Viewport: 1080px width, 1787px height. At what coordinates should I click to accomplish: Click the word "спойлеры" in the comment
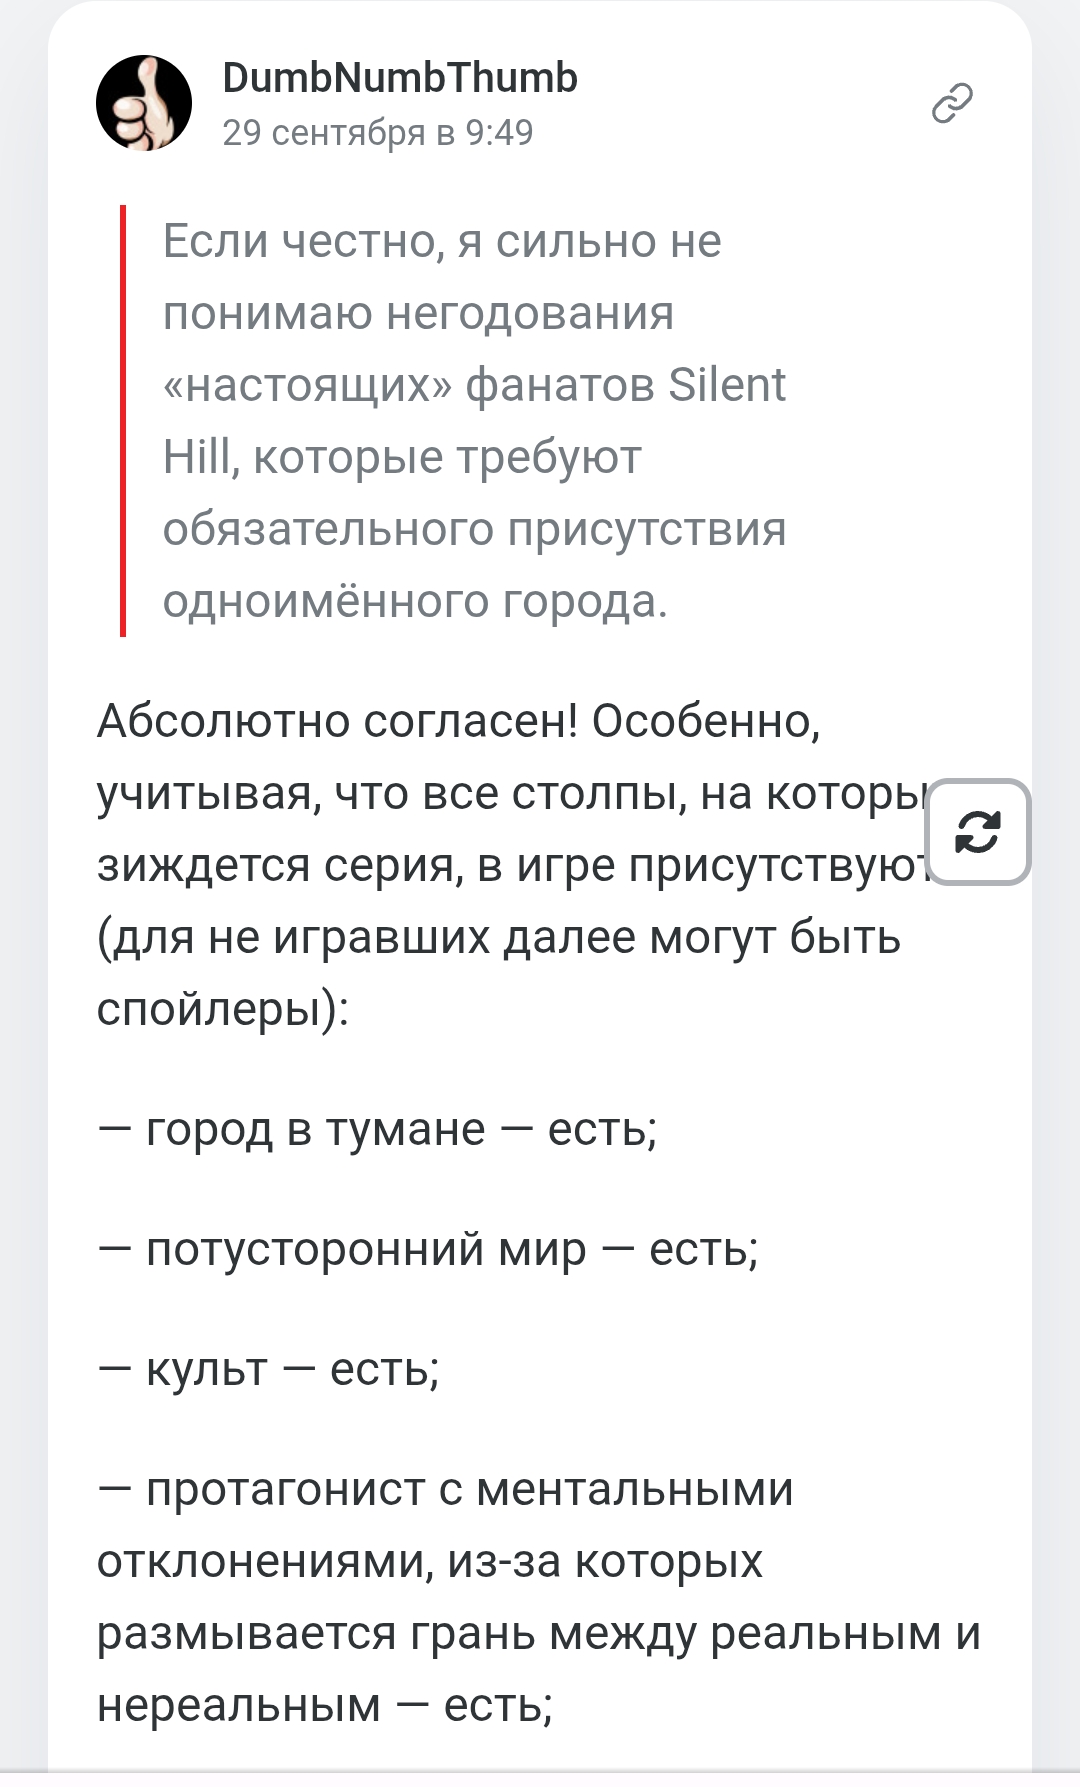click(215, 1009)
